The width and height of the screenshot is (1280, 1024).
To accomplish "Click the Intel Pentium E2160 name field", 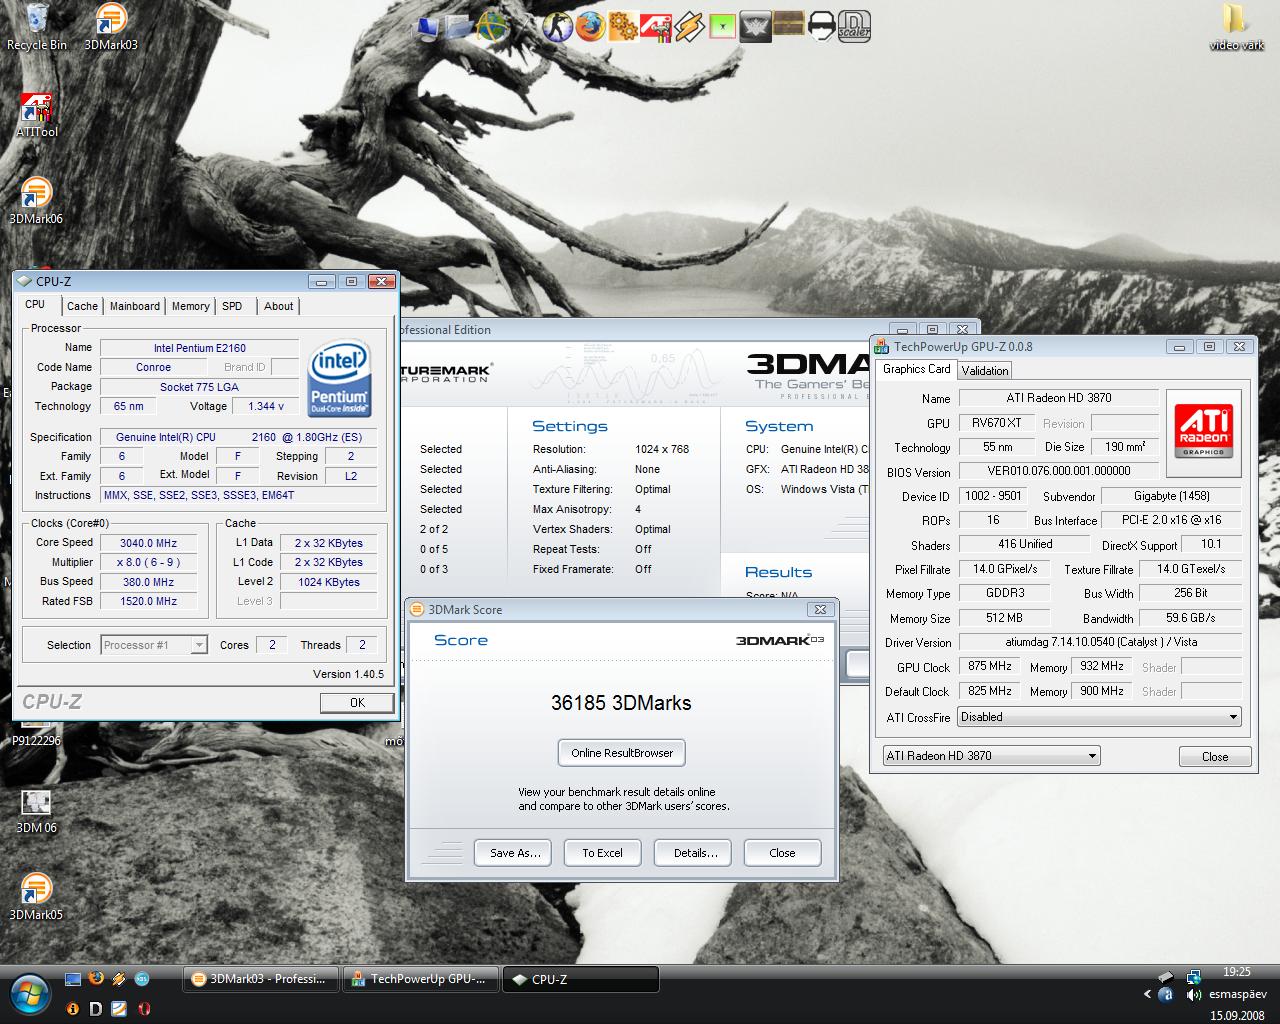I will [199, 348].
